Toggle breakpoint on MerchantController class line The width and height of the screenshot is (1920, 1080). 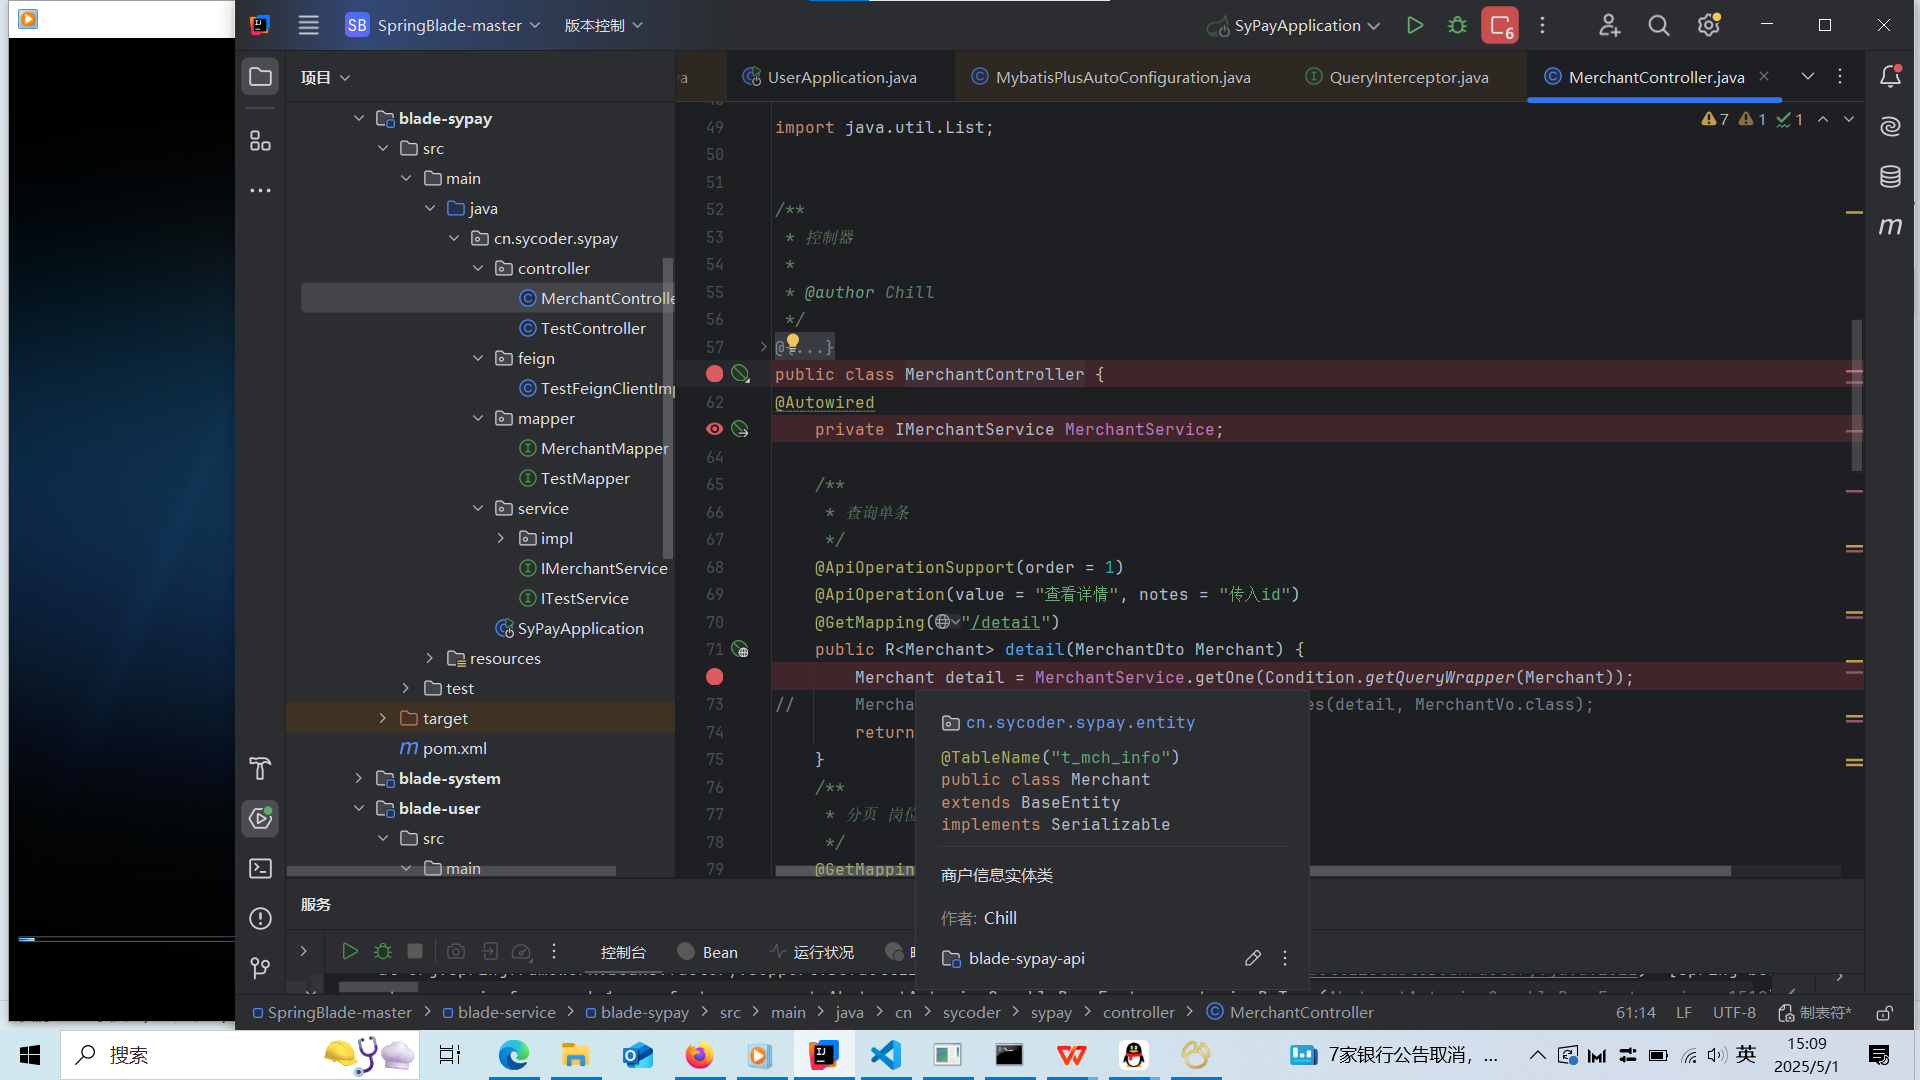pos(714,374)
